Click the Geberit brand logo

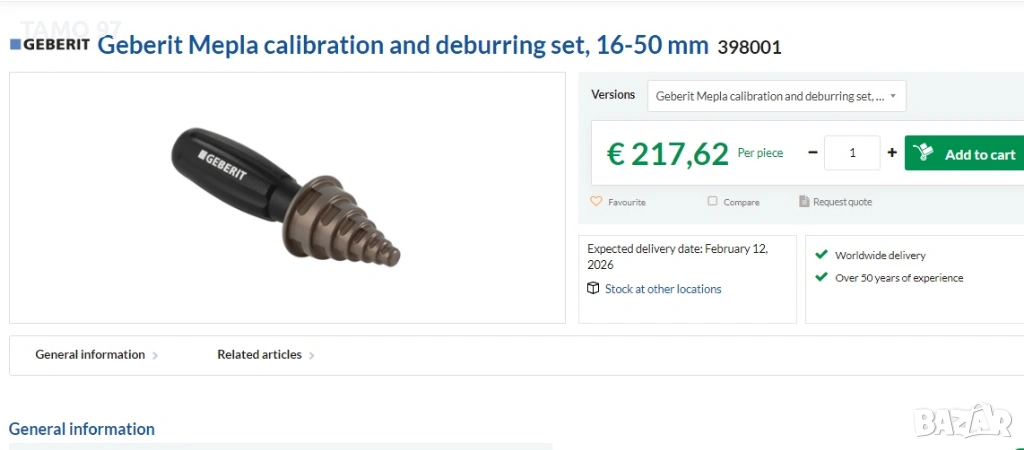50,45
